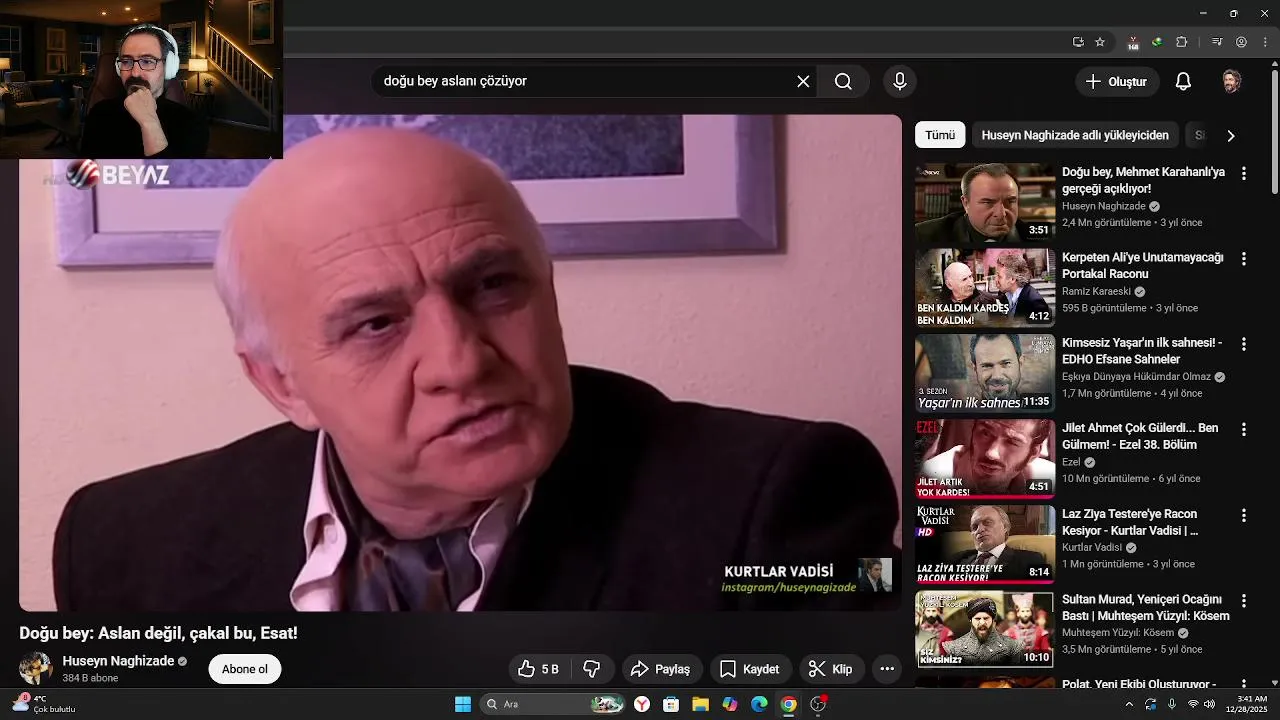The width and height of the screenshot is (1280, 720).
Task: Open the red extension with badge count
Action: click(x=1133, y=43)
